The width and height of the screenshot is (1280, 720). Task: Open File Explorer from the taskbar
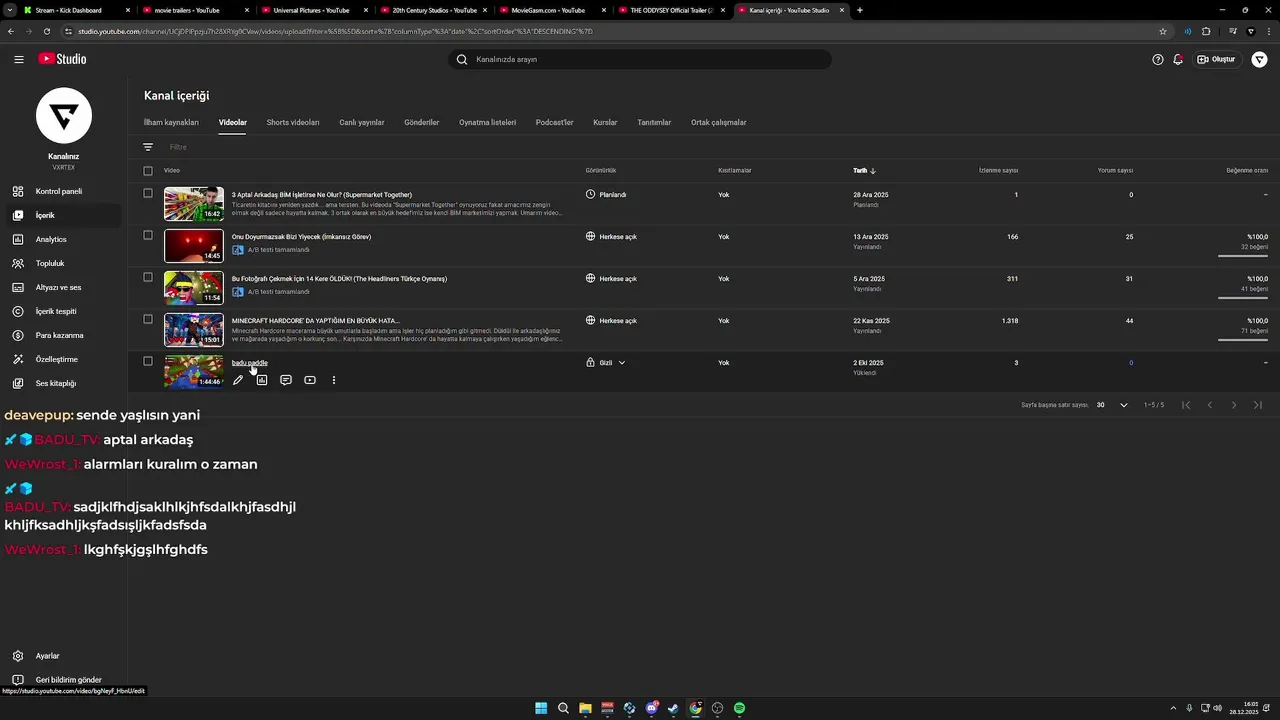(585, 708)
